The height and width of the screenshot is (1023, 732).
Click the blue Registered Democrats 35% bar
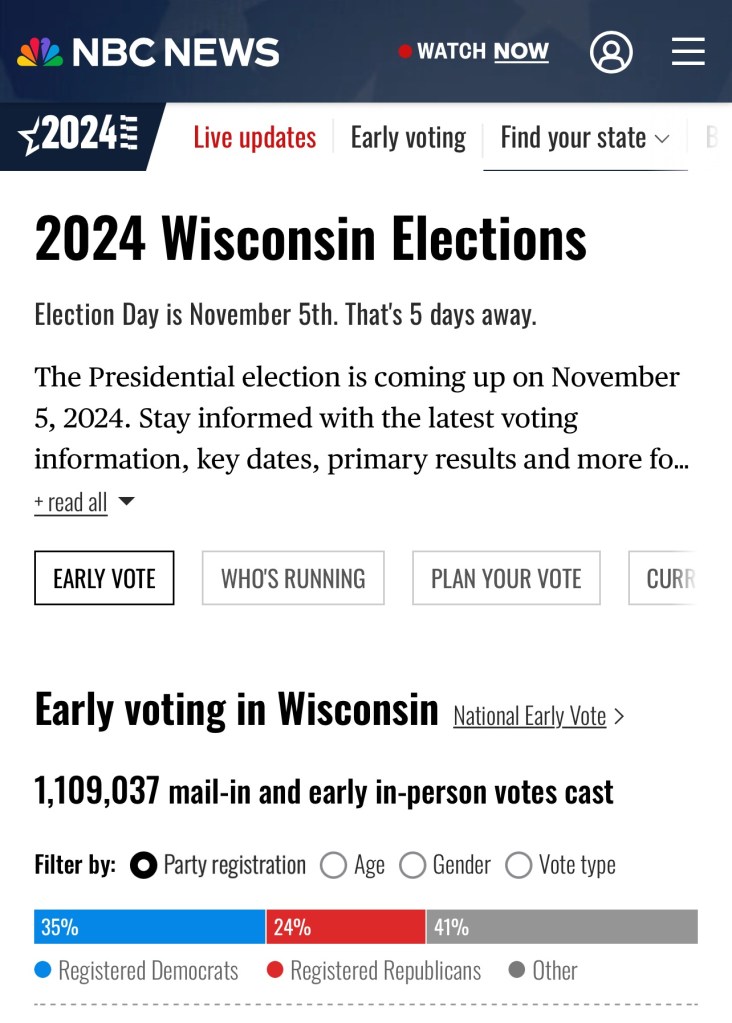pos(149,927)
